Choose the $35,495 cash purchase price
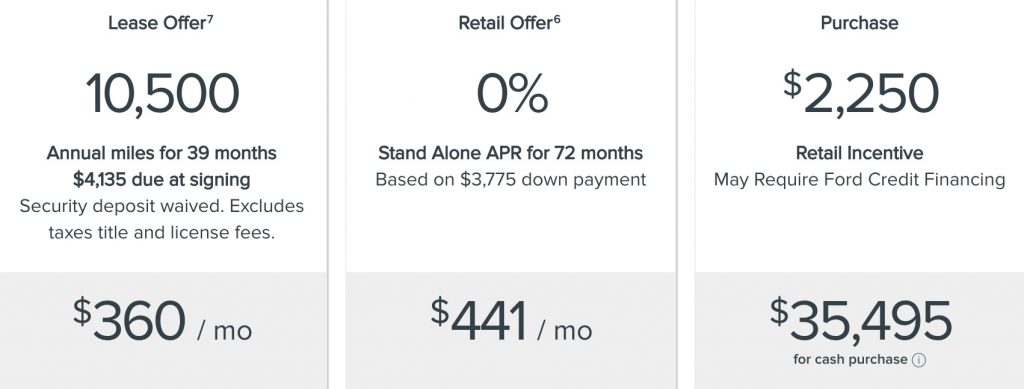This screenshot has width=1024, height=389. 861,319
